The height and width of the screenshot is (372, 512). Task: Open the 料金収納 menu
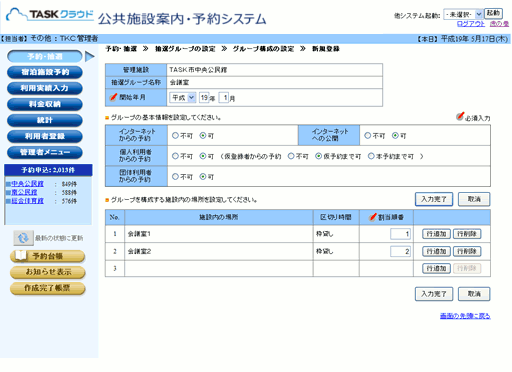coord(45,104)
